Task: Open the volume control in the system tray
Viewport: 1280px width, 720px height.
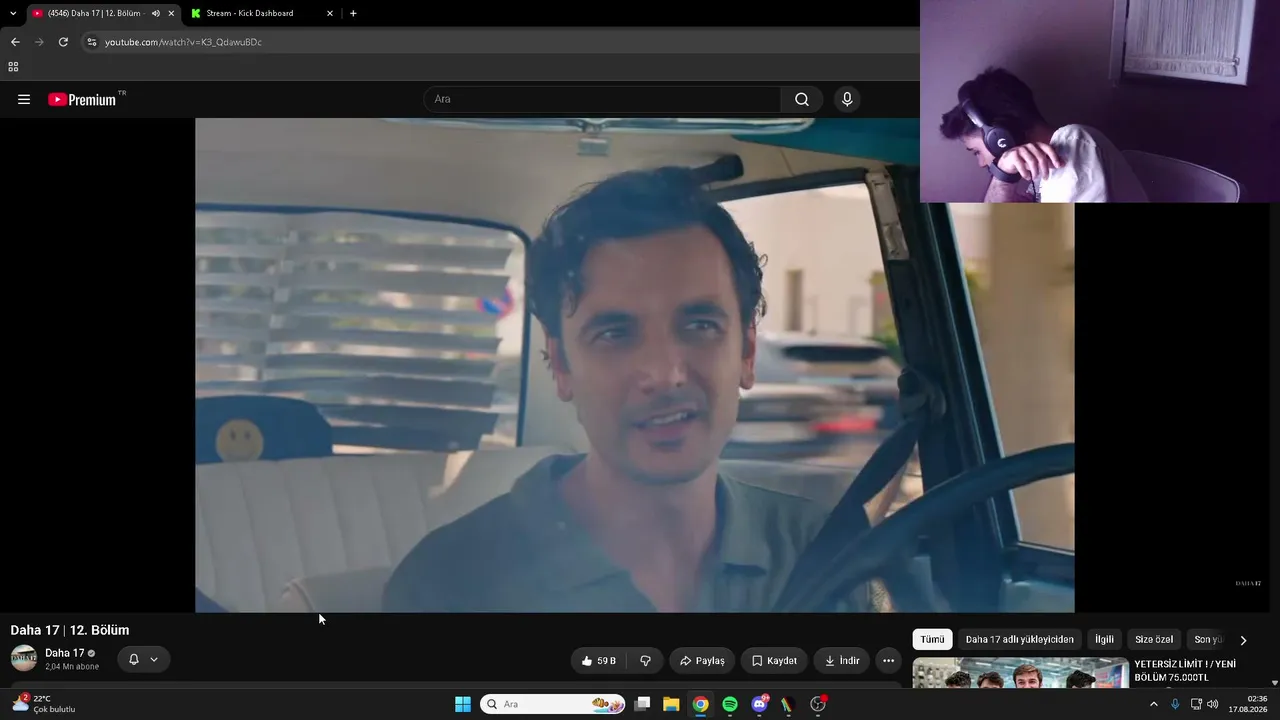Action: (x=1213, y=704)
